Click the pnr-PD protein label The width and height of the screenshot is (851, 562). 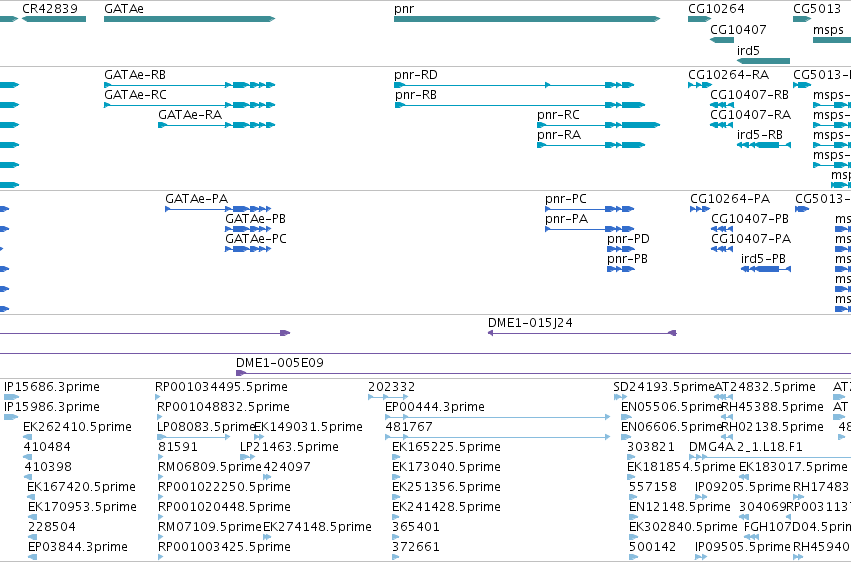click(x=628, y=239)
